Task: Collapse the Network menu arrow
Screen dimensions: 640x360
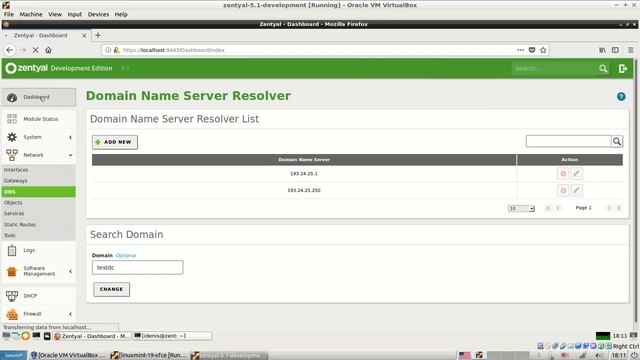Action: [x=70, y=155]
